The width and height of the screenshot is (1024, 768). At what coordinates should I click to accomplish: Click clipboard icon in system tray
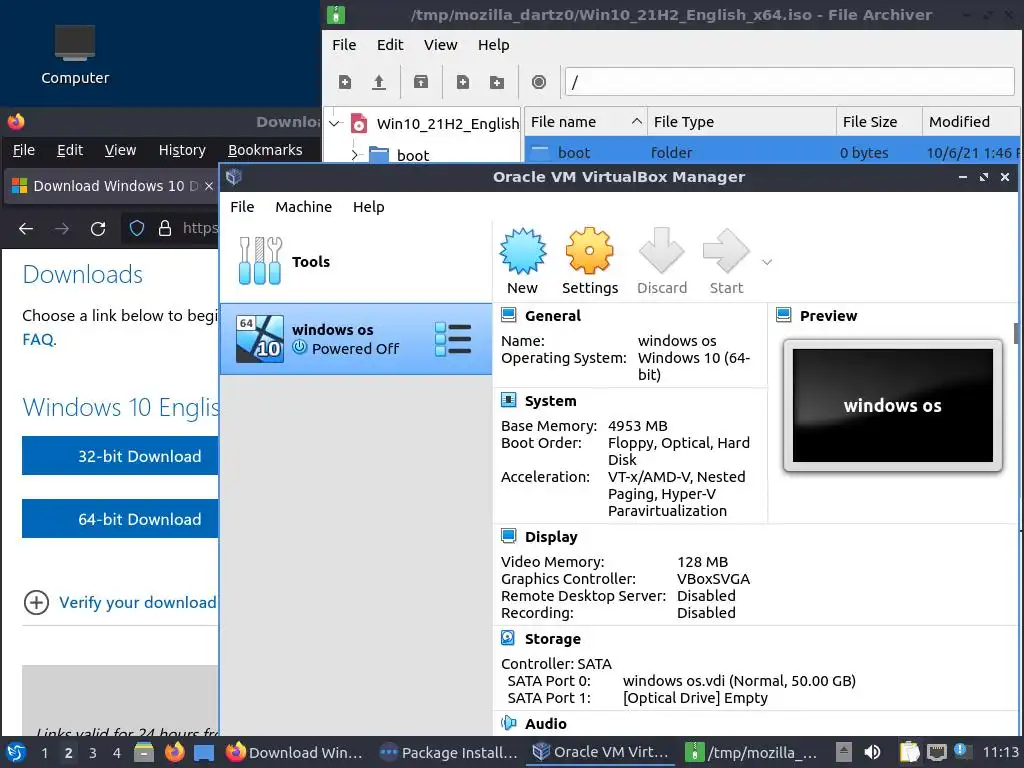coord(909,752)
